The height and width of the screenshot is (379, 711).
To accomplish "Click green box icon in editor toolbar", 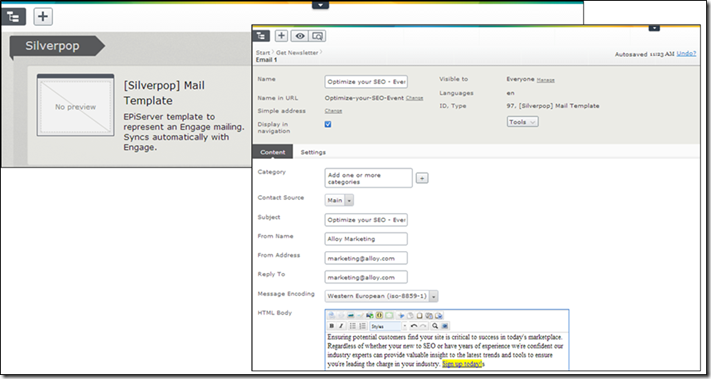I will [389, 315].
